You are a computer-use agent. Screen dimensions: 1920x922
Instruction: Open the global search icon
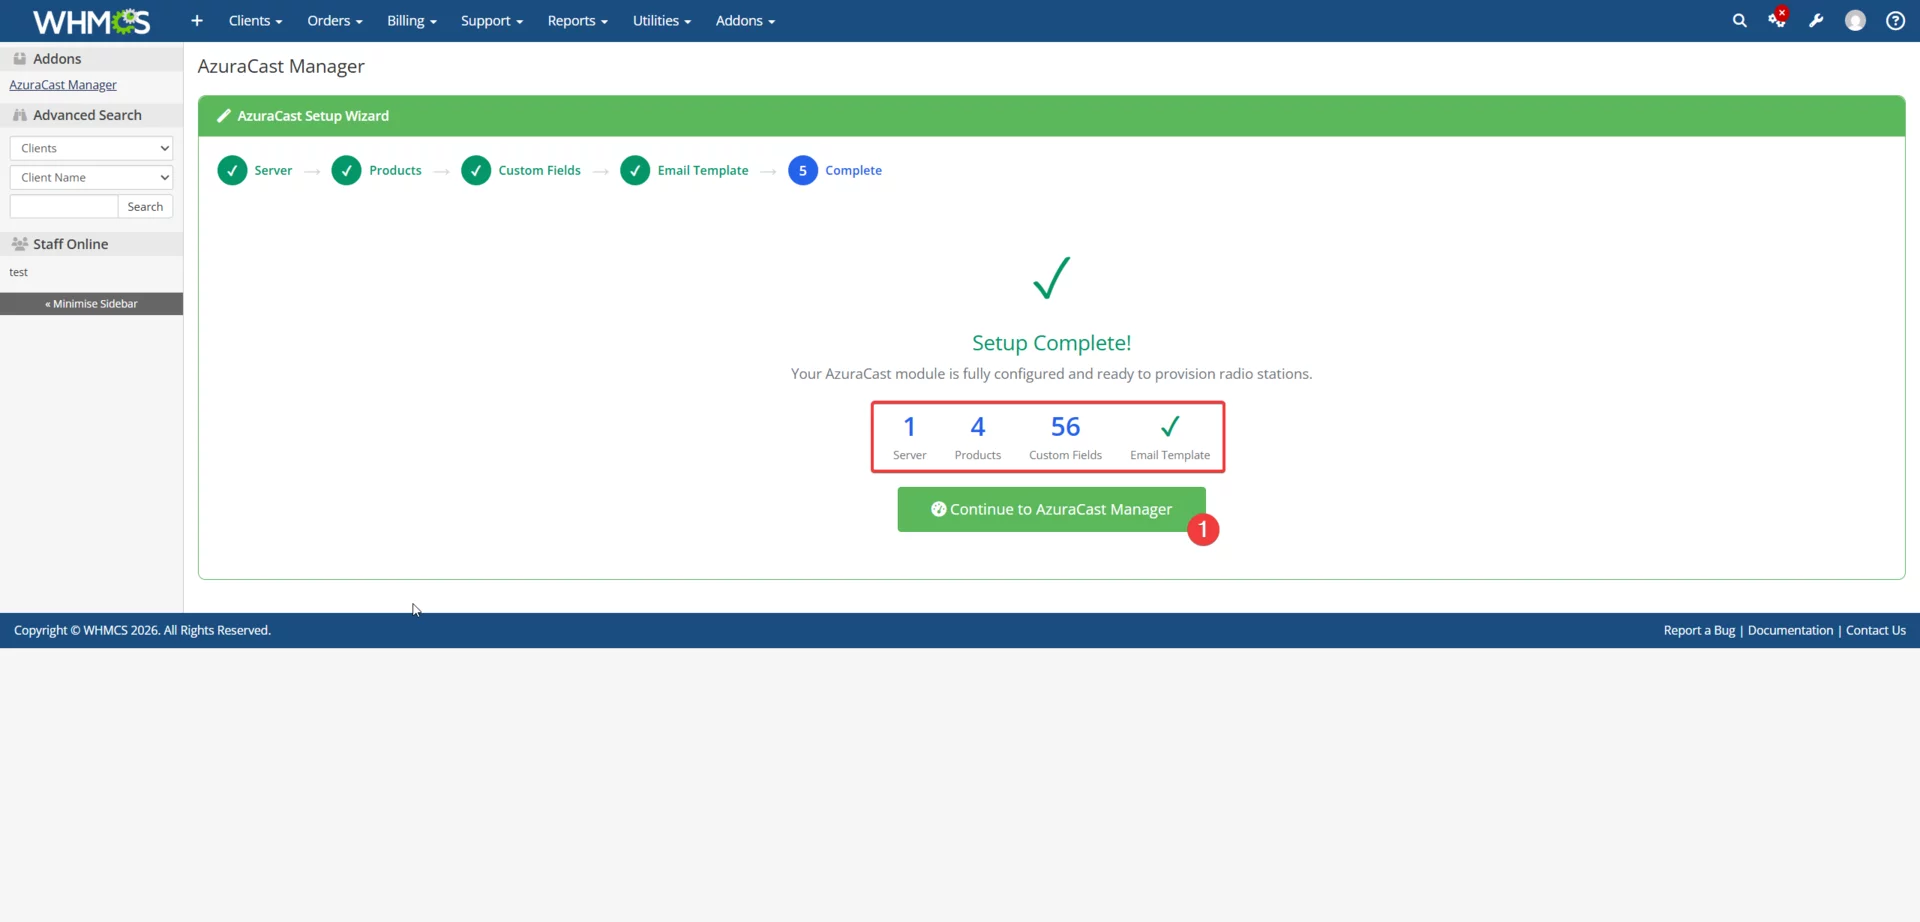point(1740,19)
